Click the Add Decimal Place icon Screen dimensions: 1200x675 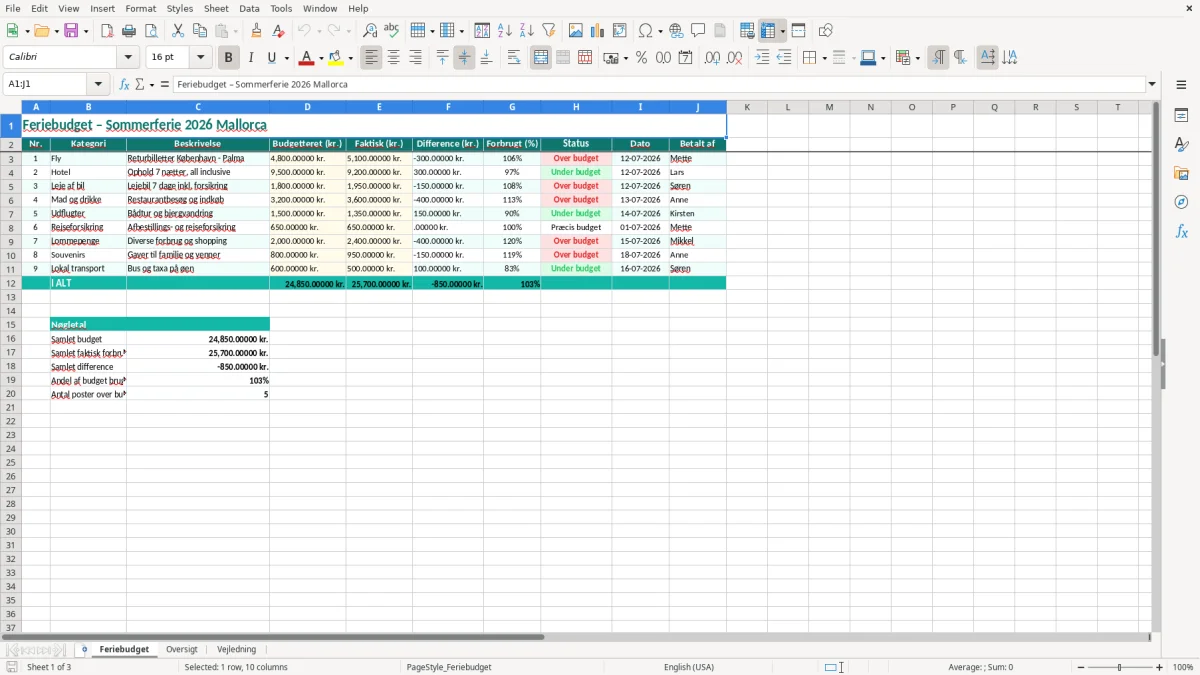coord(713,58)
